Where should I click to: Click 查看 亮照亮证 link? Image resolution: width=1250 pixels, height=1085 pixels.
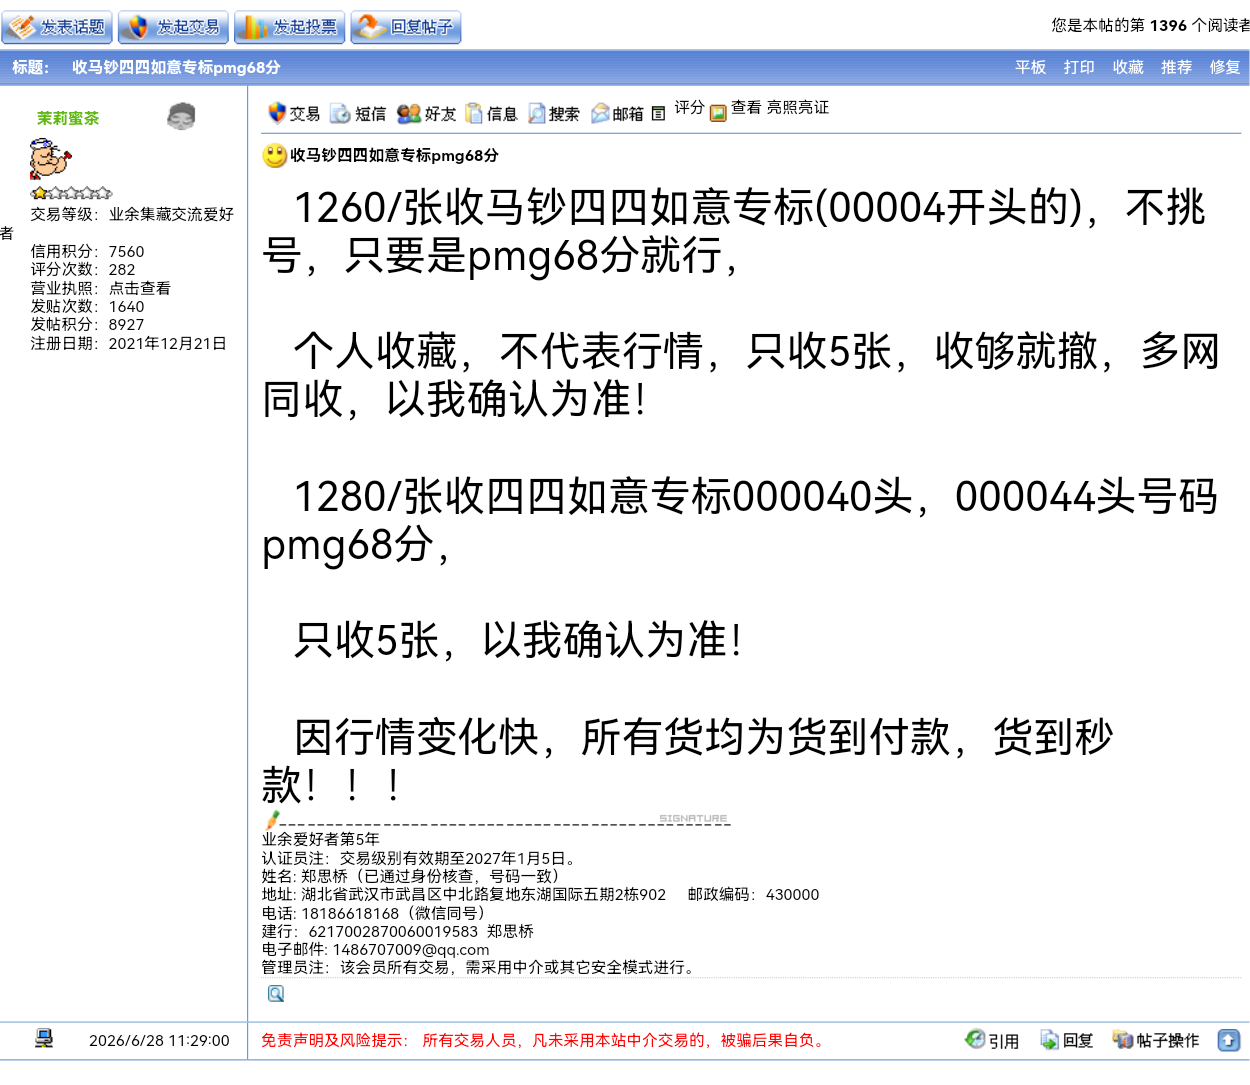[780, 107]
